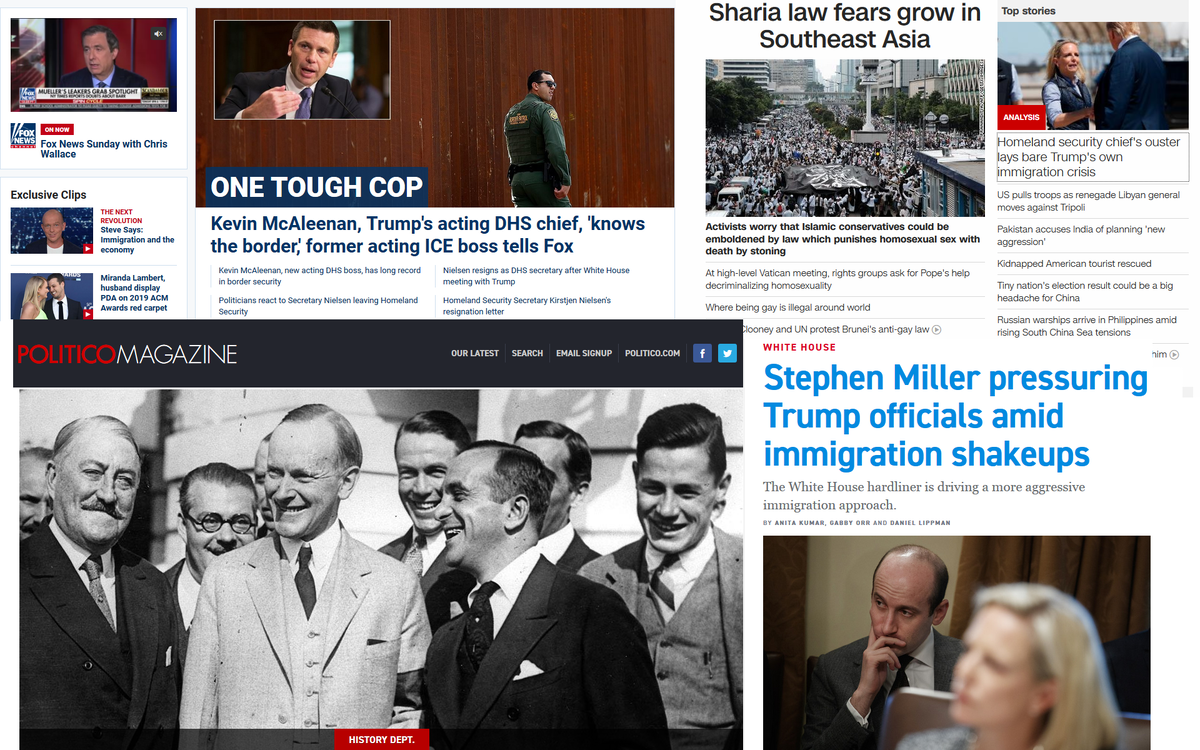1200x750 pixels.
Task: Click author name Anita Kumar
Action: point(802,523)
